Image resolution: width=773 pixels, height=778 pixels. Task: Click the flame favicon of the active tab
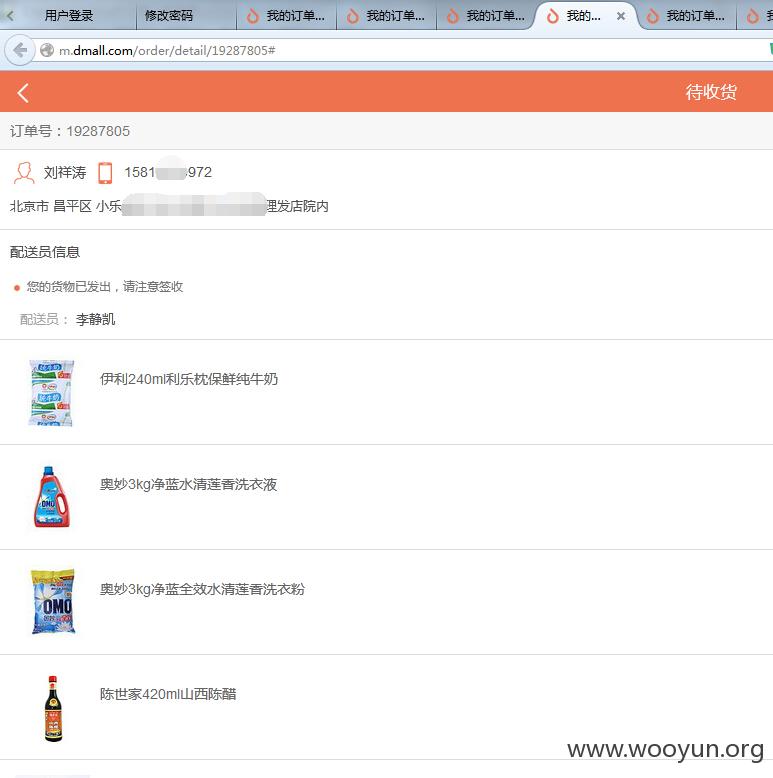click(552, 16)
